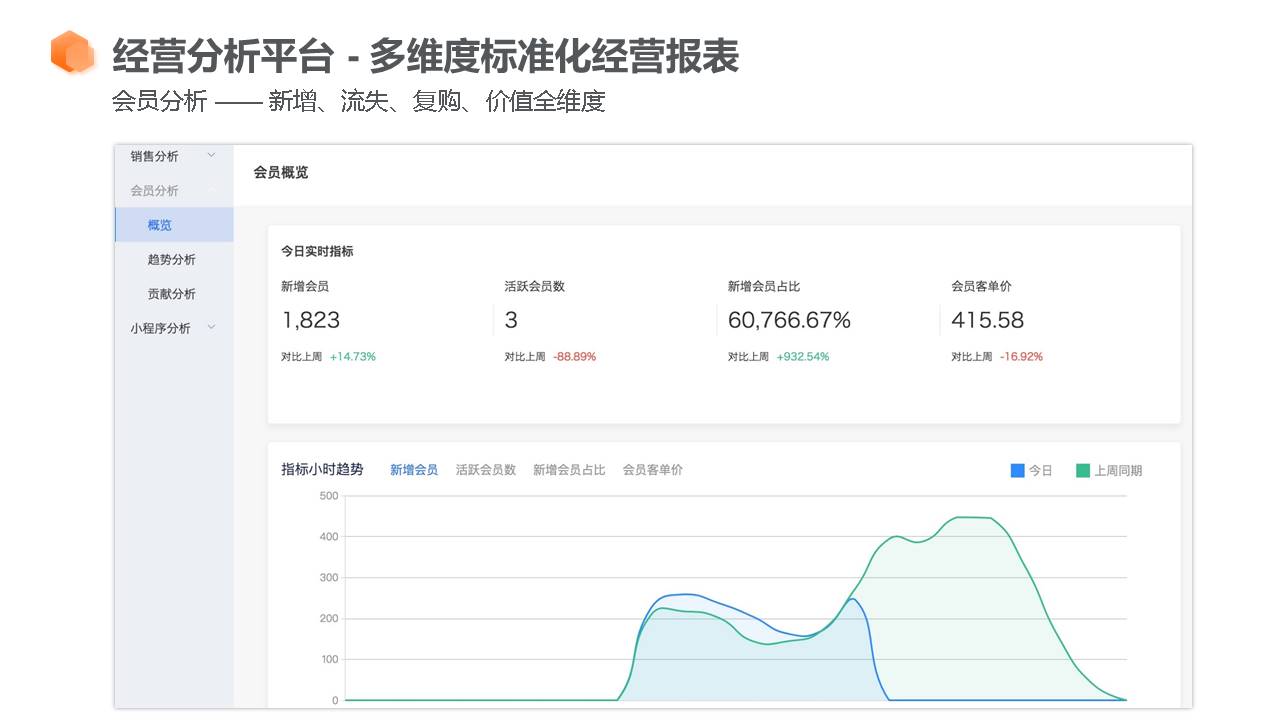The image size is (1280, 720).
Task: Click the 200 y-axis label
Action: click(x=329, y=619)
